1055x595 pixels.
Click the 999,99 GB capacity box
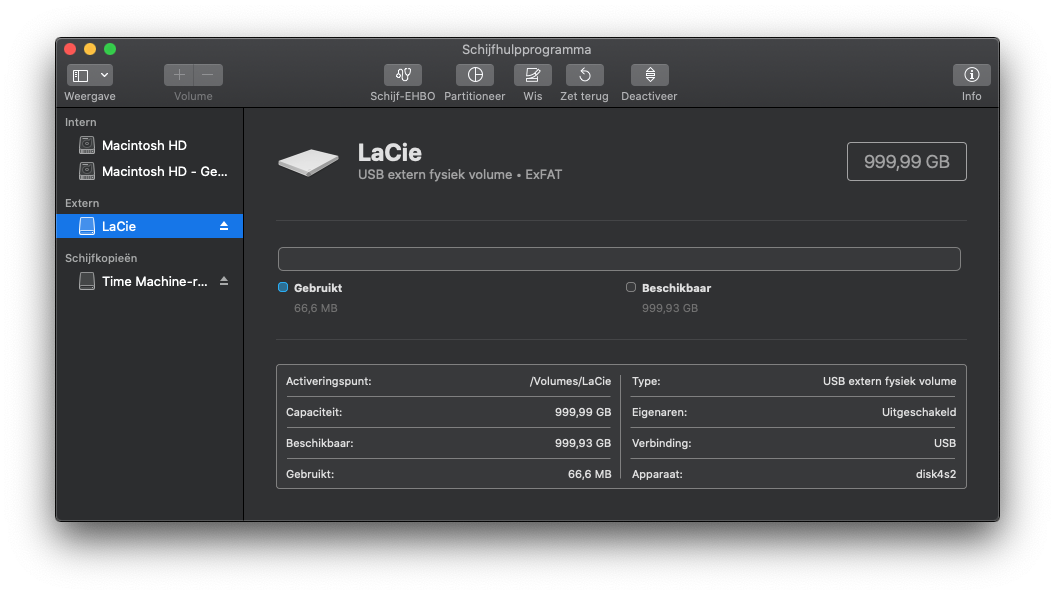pos(906,162)
